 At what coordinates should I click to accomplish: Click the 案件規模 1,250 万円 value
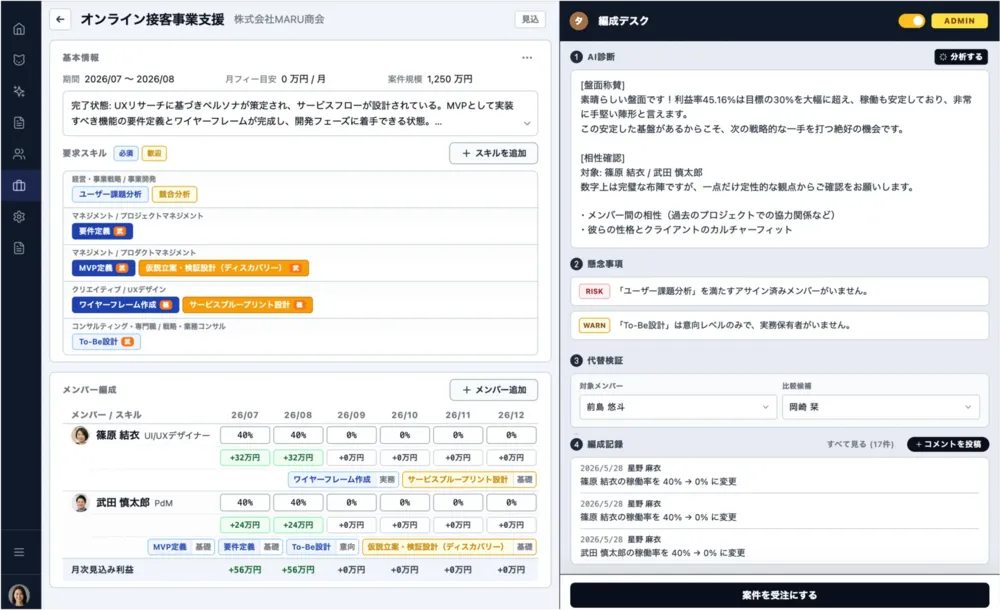click(450, 79)
